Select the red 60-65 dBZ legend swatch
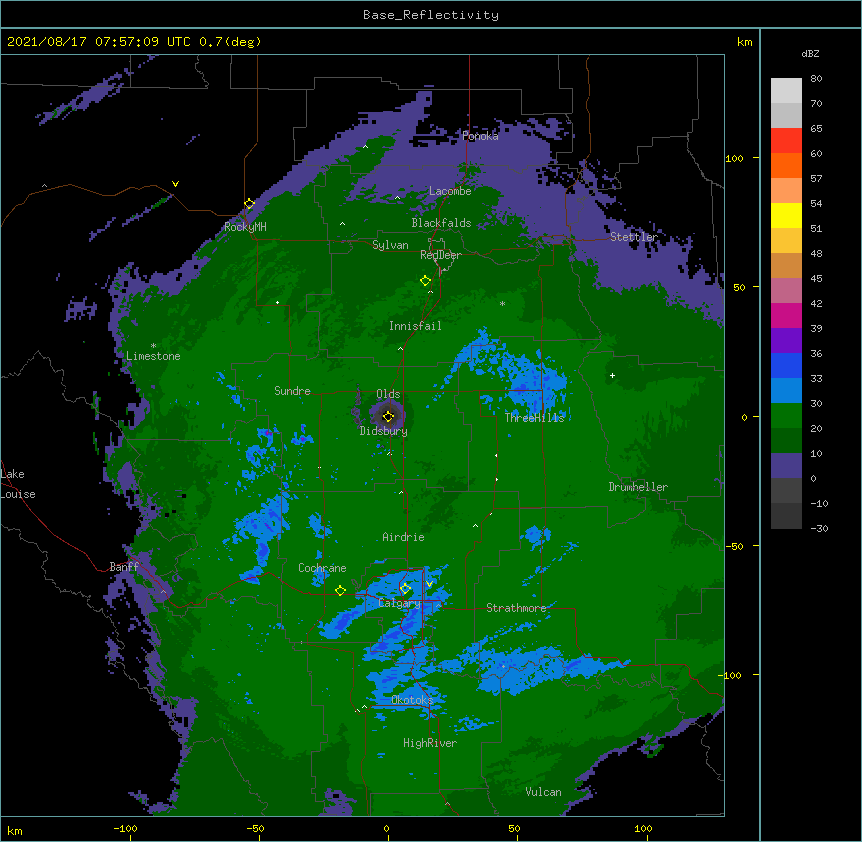 786,141
